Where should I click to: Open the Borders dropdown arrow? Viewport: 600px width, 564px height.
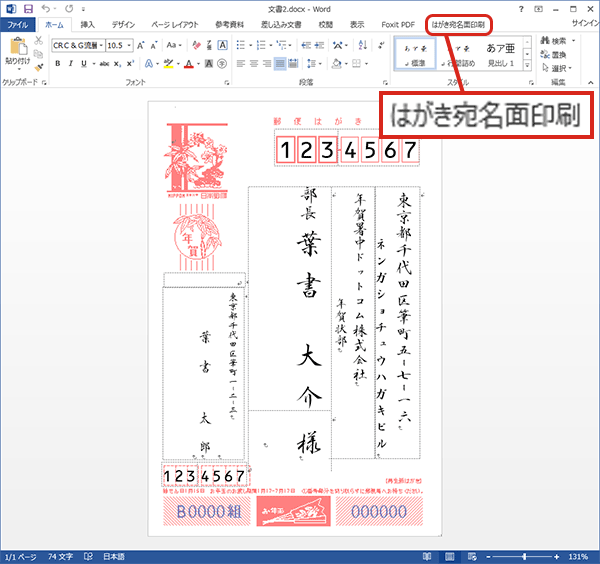click(x=367, y=64)
